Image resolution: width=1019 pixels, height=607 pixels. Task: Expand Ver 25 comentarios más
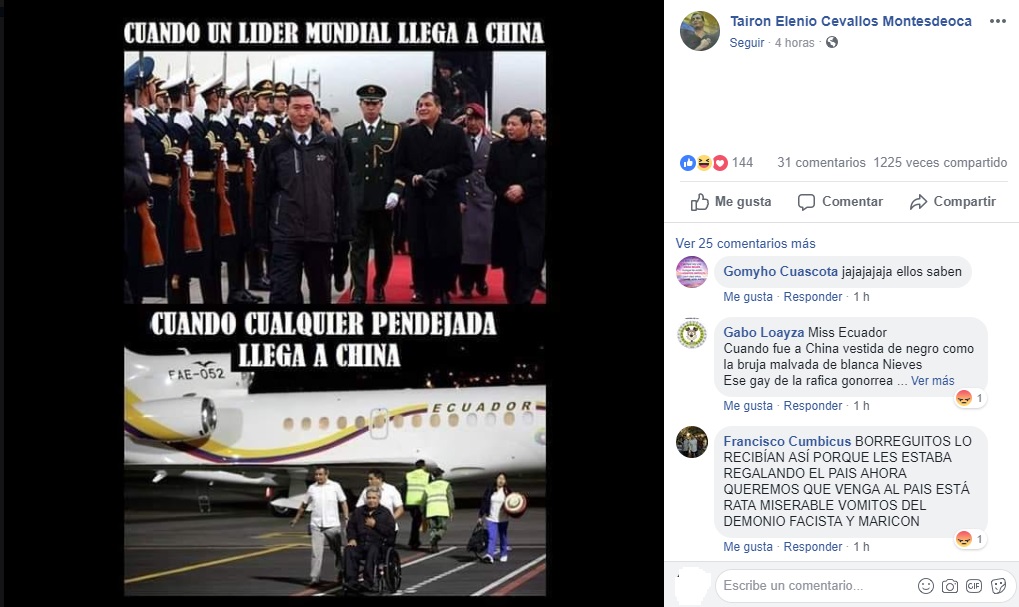pos(745,243)
